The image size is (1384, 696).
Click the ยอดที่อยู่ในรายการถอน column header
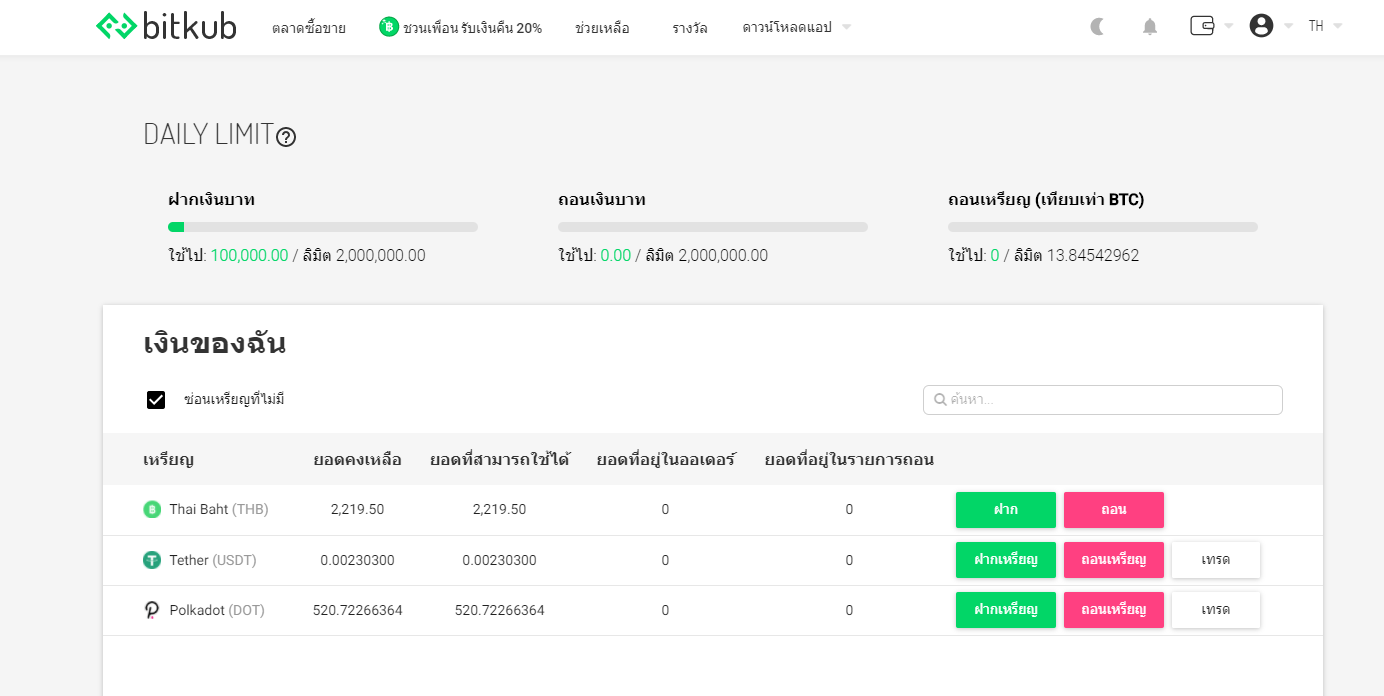849,460
